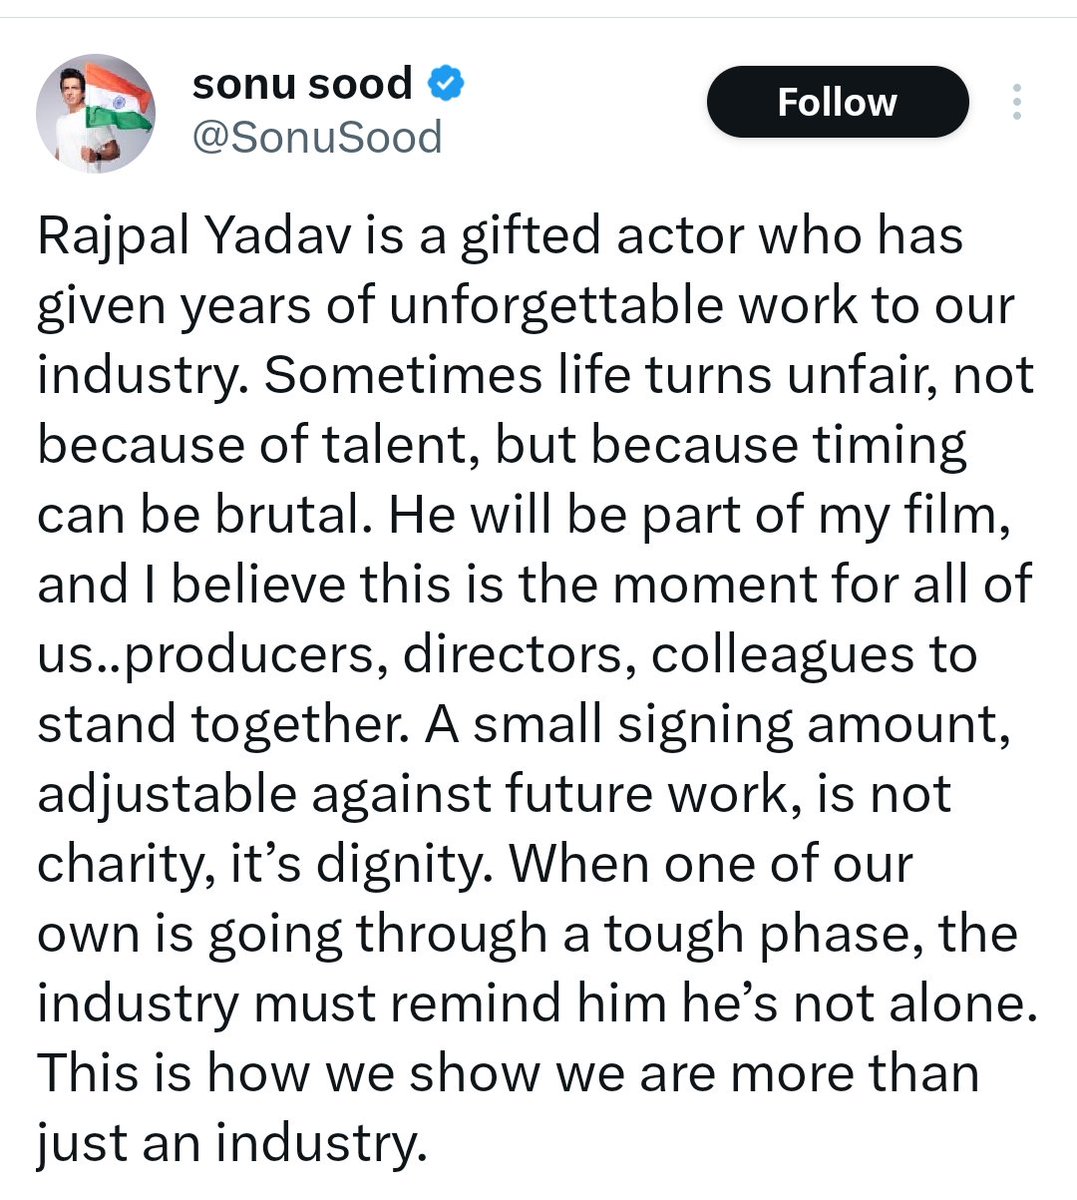Click the blue verified badge
This screenshot has width=1077, height=1200.
(x=446, y=84)
